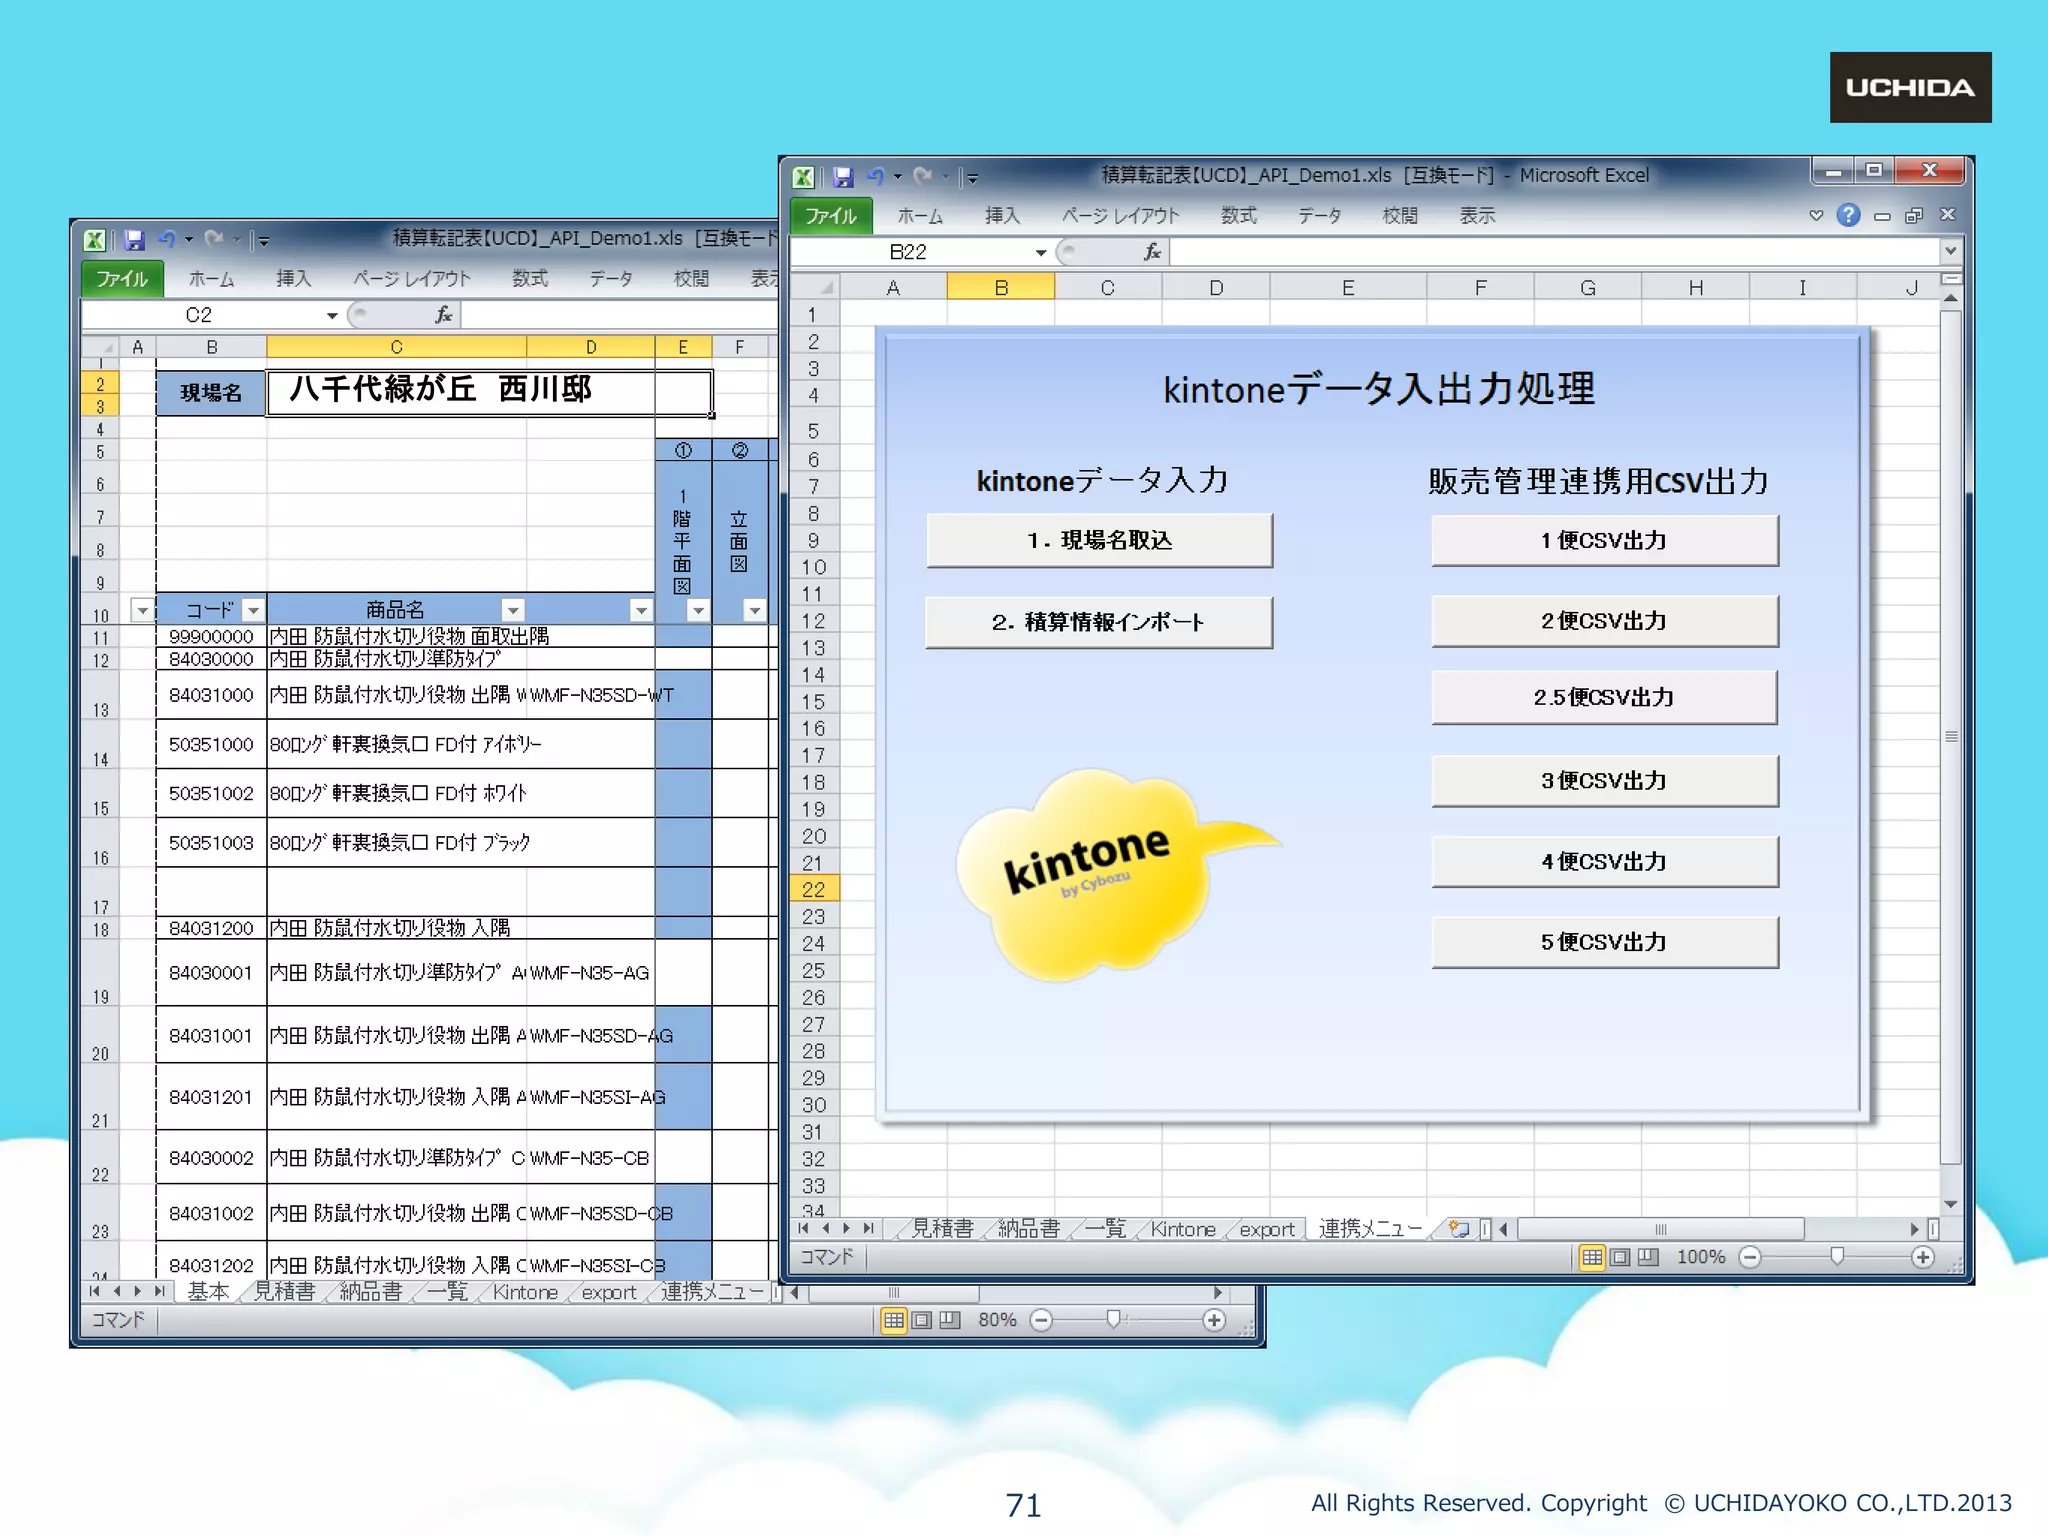Click the 2便CSV出力 button

(1604, 621)
